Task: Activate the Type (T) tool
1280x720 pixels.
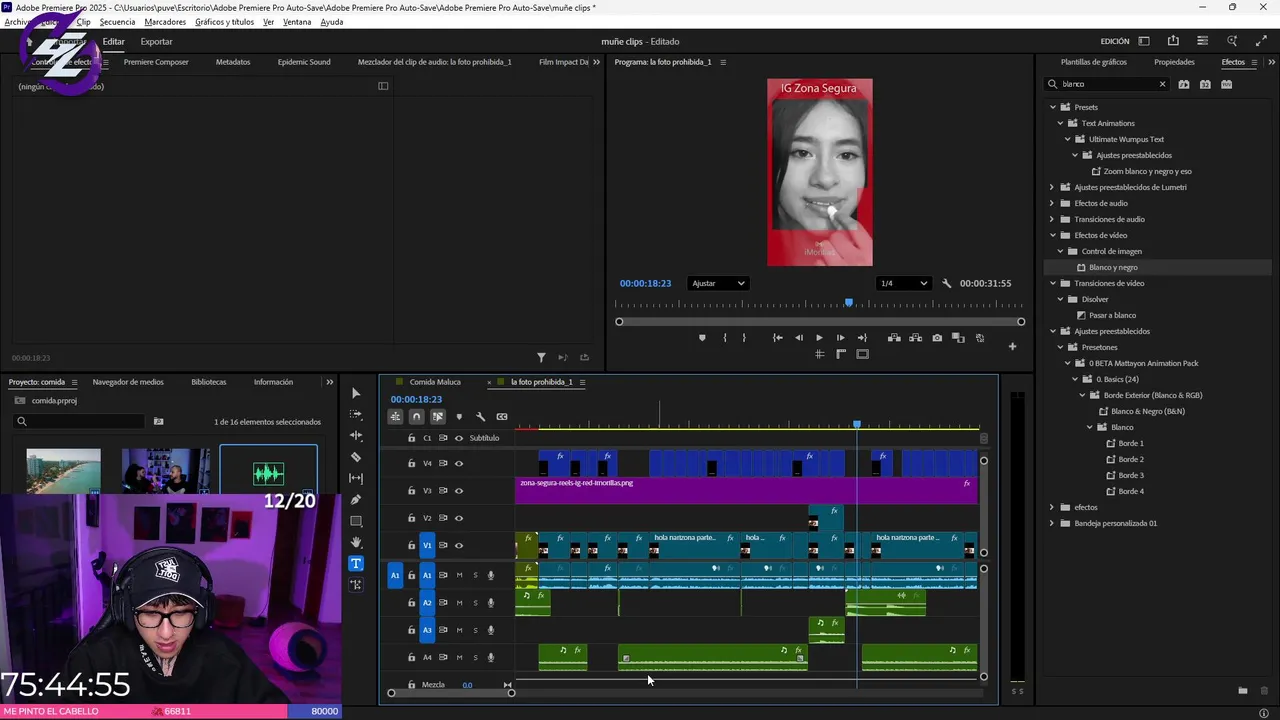Action: tap(356, 563)
